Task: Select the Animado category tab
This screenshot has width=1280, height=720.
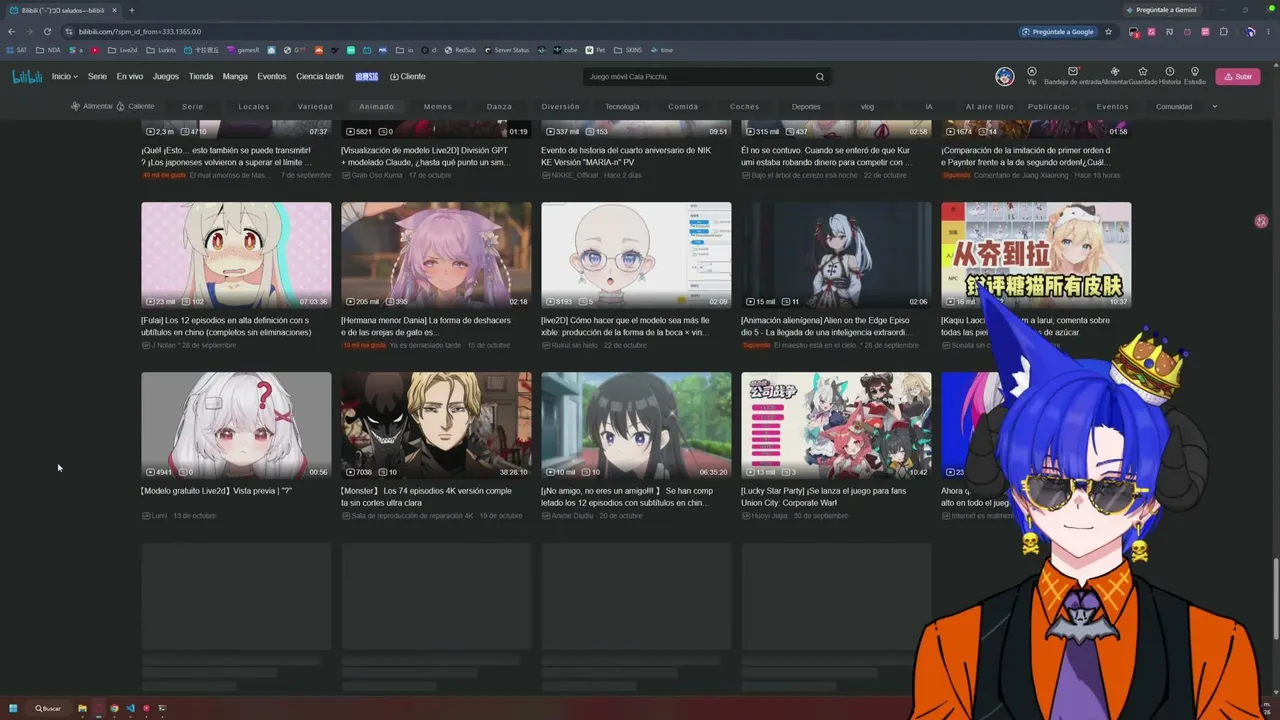Action: [x=377, y=107]
